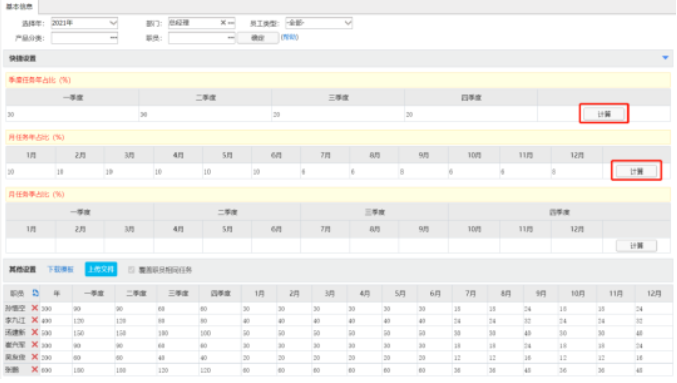This screenshot has width=677, height=383.
Task: Click 年 column header in employee table
Action: tap(57, 294)
